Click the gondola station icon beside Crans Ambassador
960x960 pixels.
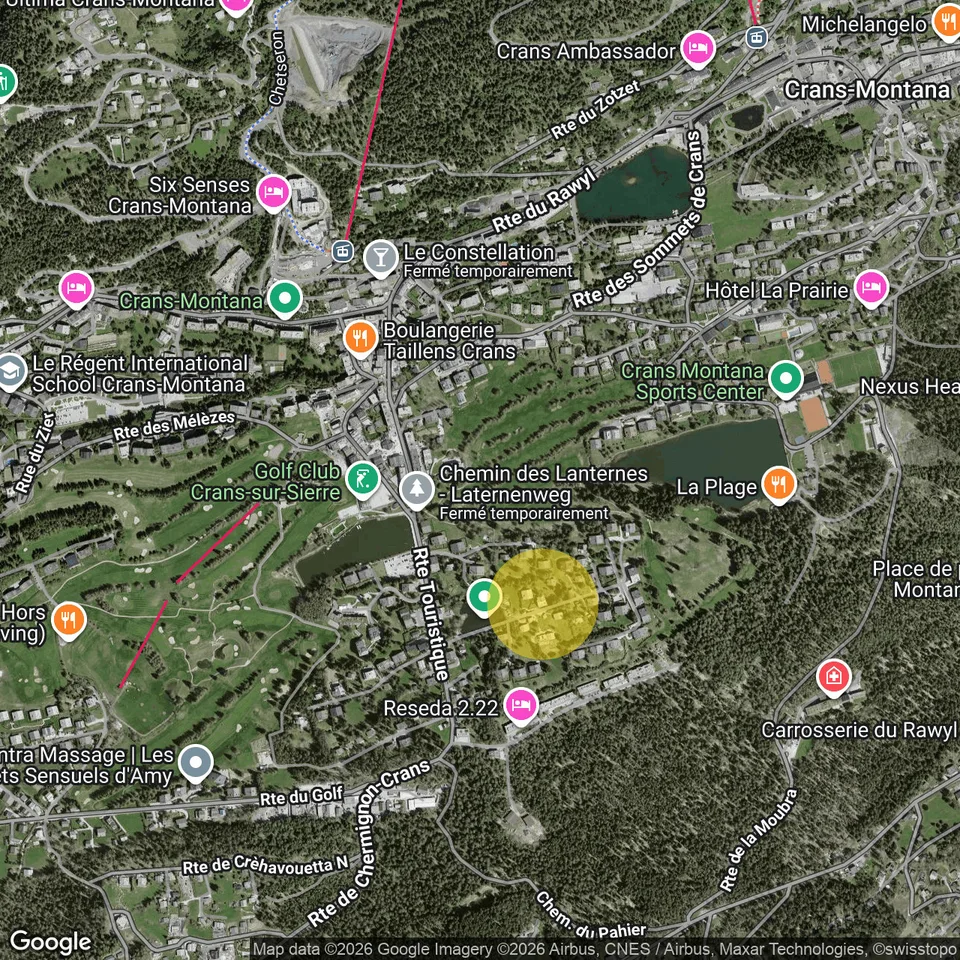coord(757,38)
